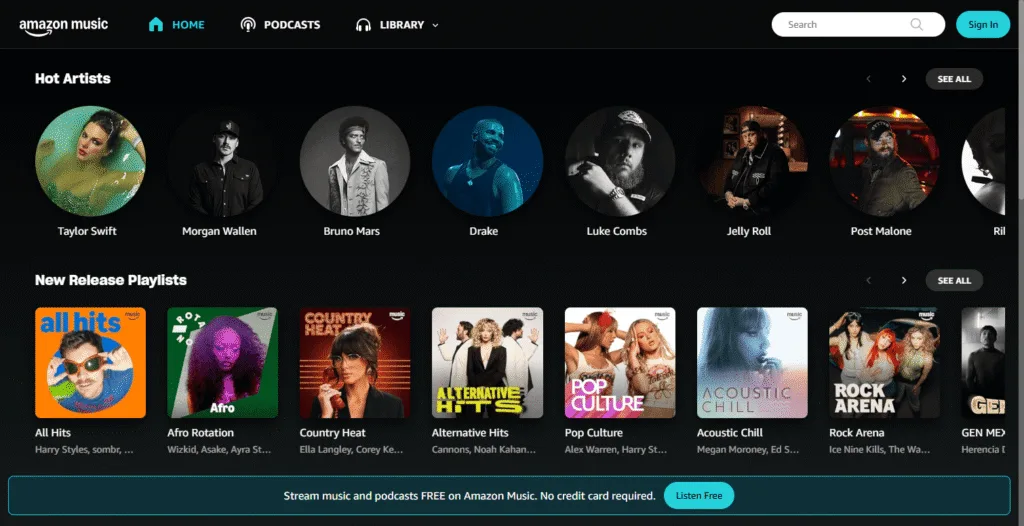
Task: Open Jelly Roll artist photo
Action: tap(752, 161)
